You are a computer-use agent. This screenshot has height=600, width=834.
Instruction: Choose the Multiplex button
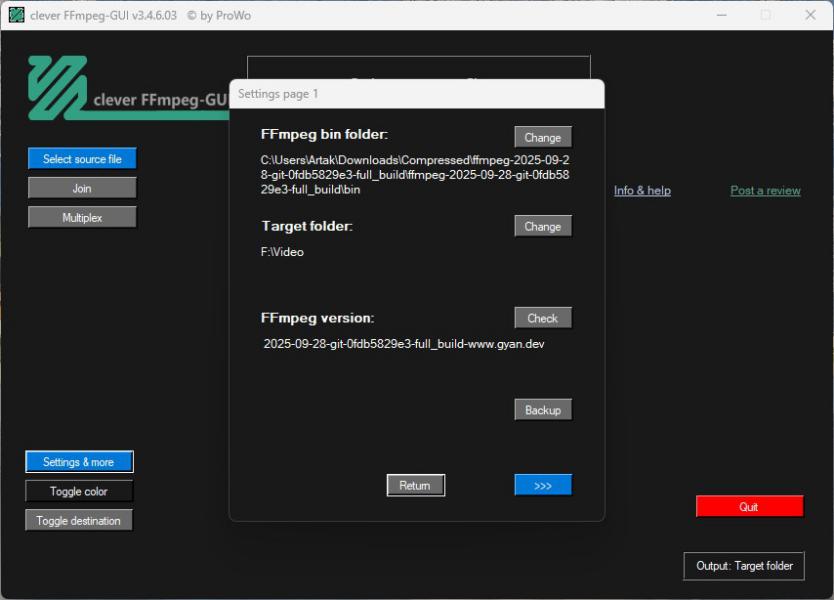coord(82,217)
